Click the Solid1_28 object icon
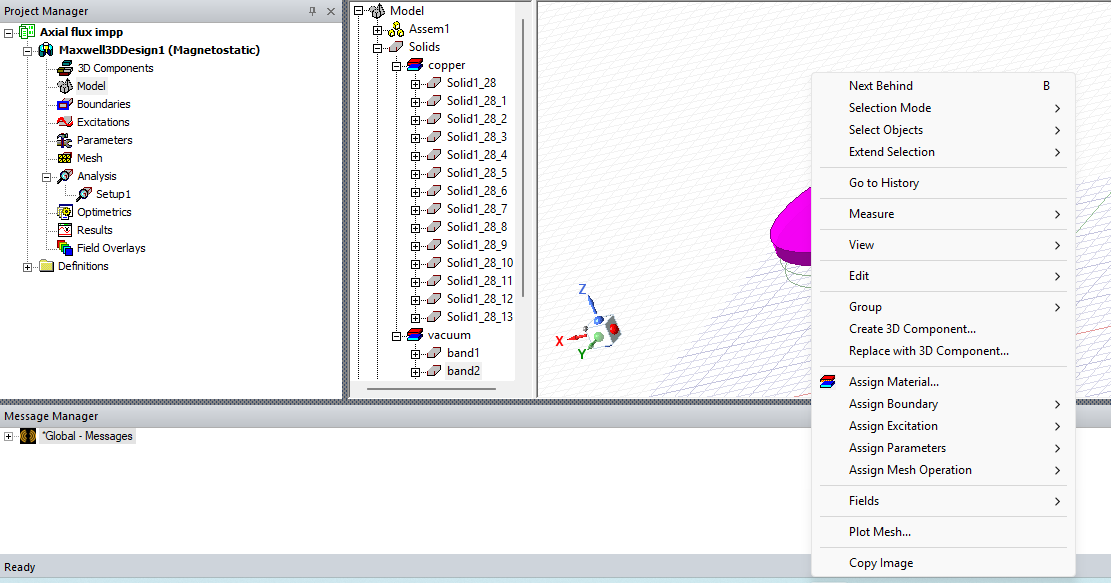1111x583 pixels. tap(434, 83)
